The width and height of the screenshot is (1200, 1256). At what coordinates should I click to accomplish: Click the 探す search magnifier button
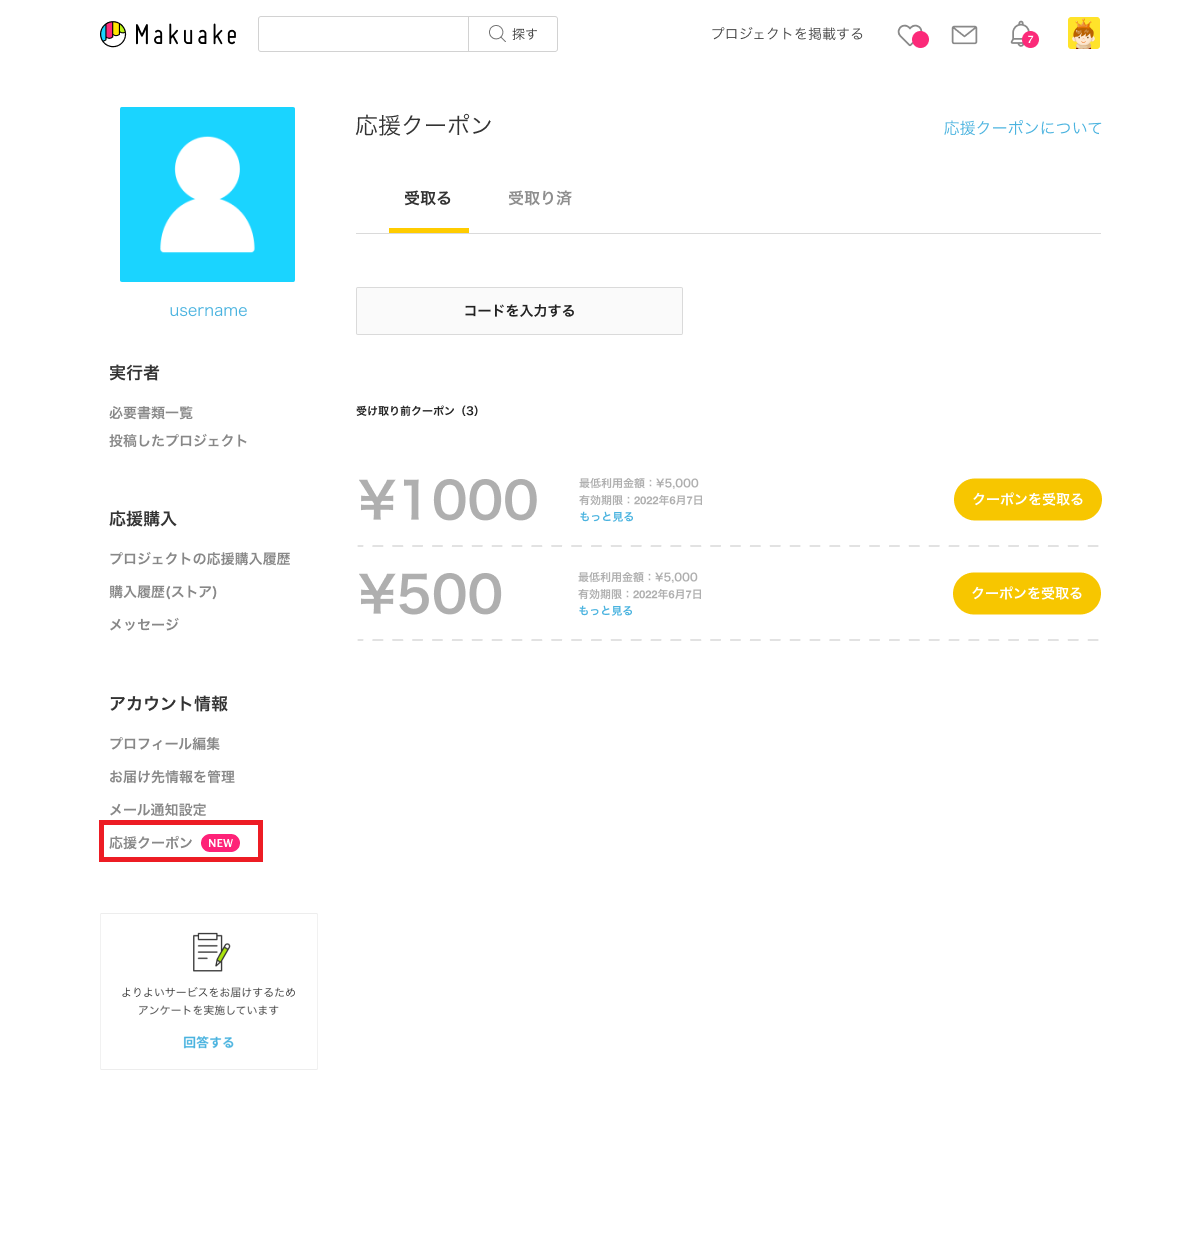click(513, 34)
